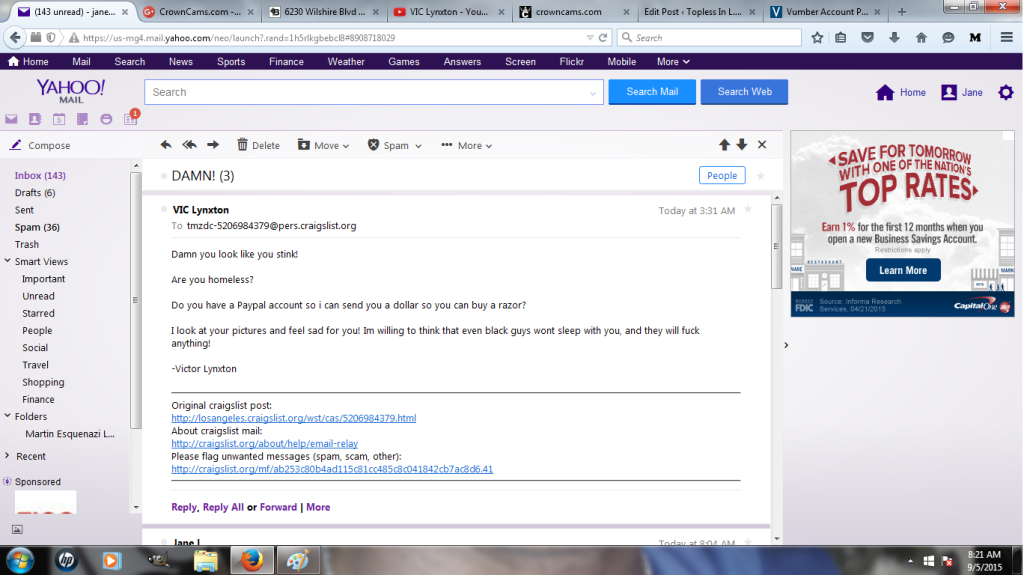Image resolution: width=1024 pixels, height=575 pixels.
Task: Open the original craigslist post link
Action: pos(293,418)
